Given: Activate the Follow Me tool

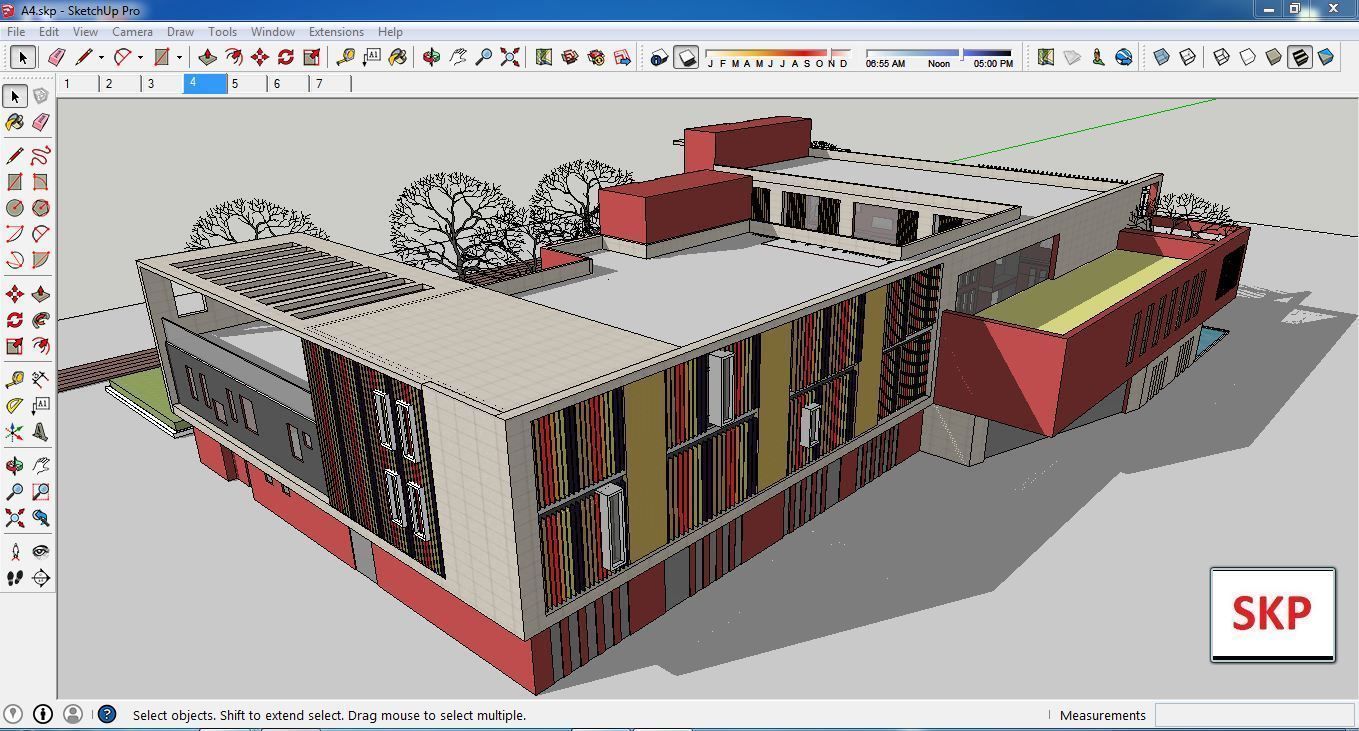Looking at the screenshot, I should click(41, 320).
